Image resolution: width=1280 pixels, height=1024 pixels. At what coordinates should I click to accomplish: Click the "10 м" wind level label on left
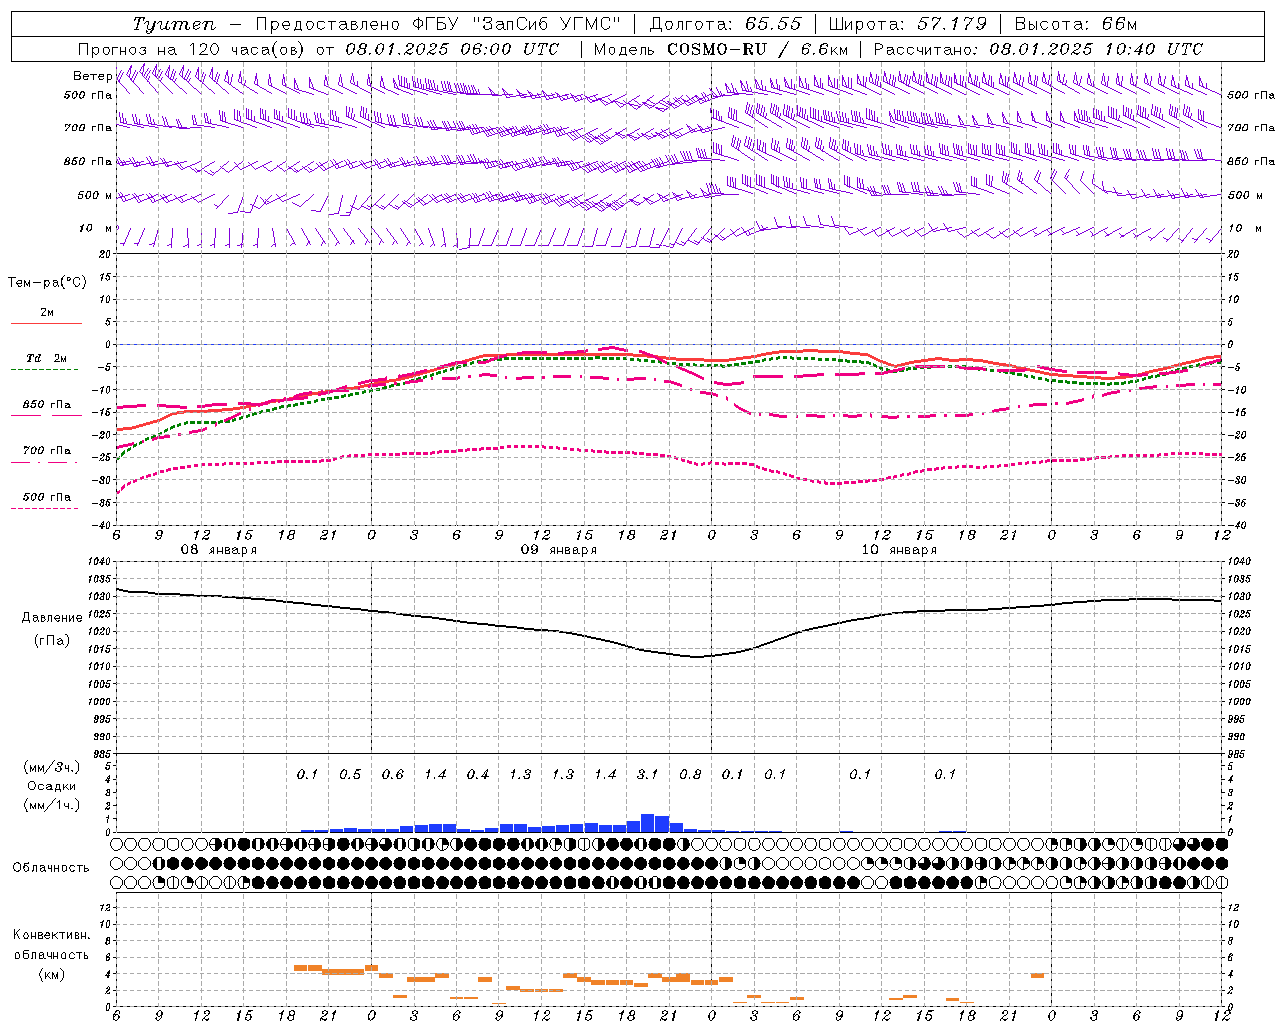coord(95,228)
